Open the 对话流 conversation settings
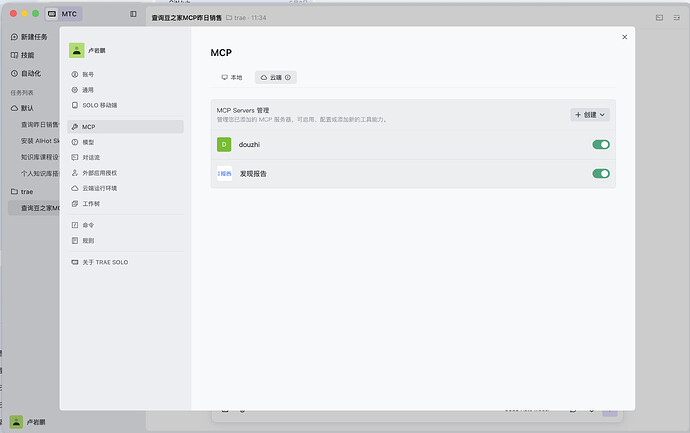 pos(125,158)
